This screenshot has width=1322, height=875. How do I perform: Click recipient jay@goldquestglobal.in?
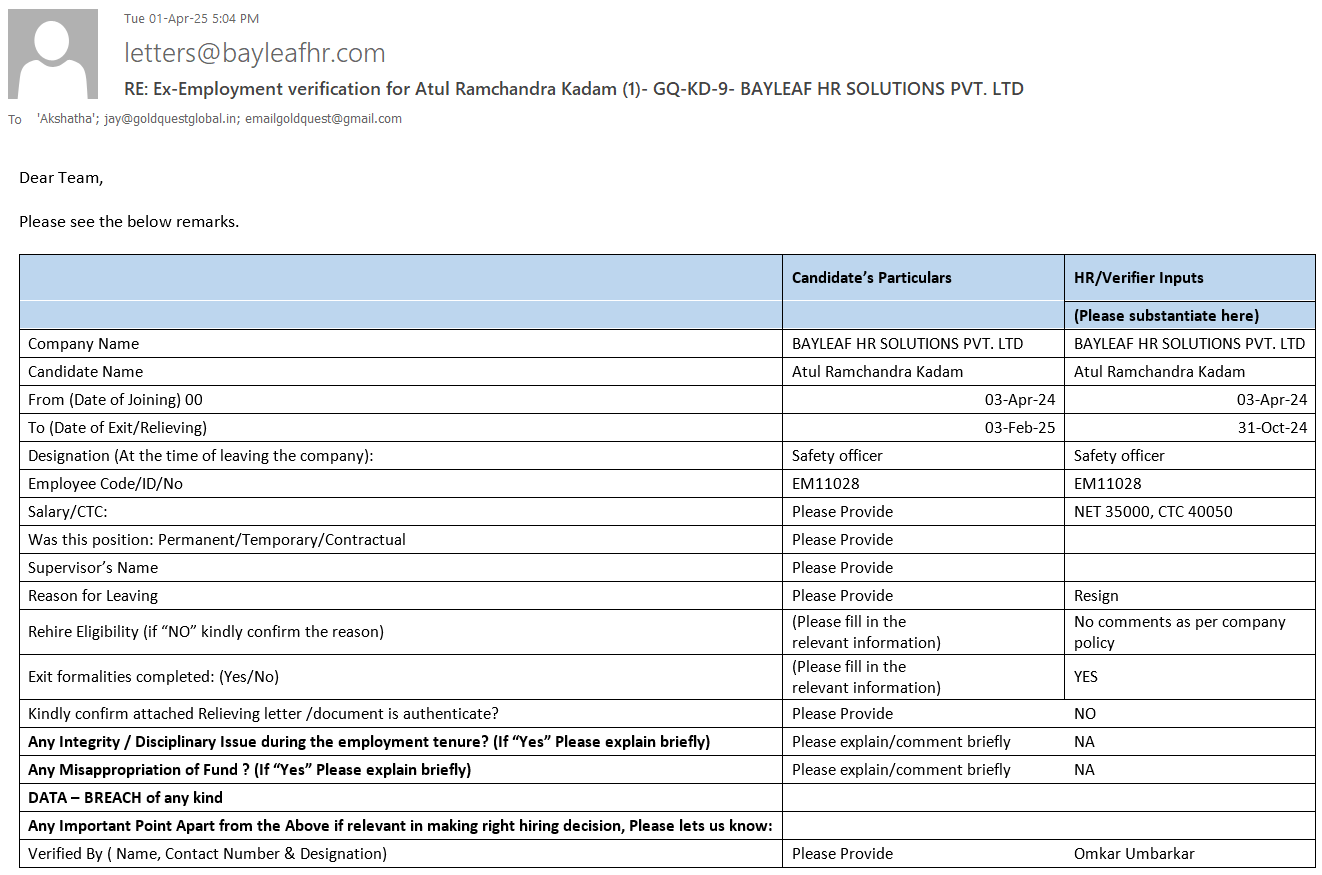point(171,119)
